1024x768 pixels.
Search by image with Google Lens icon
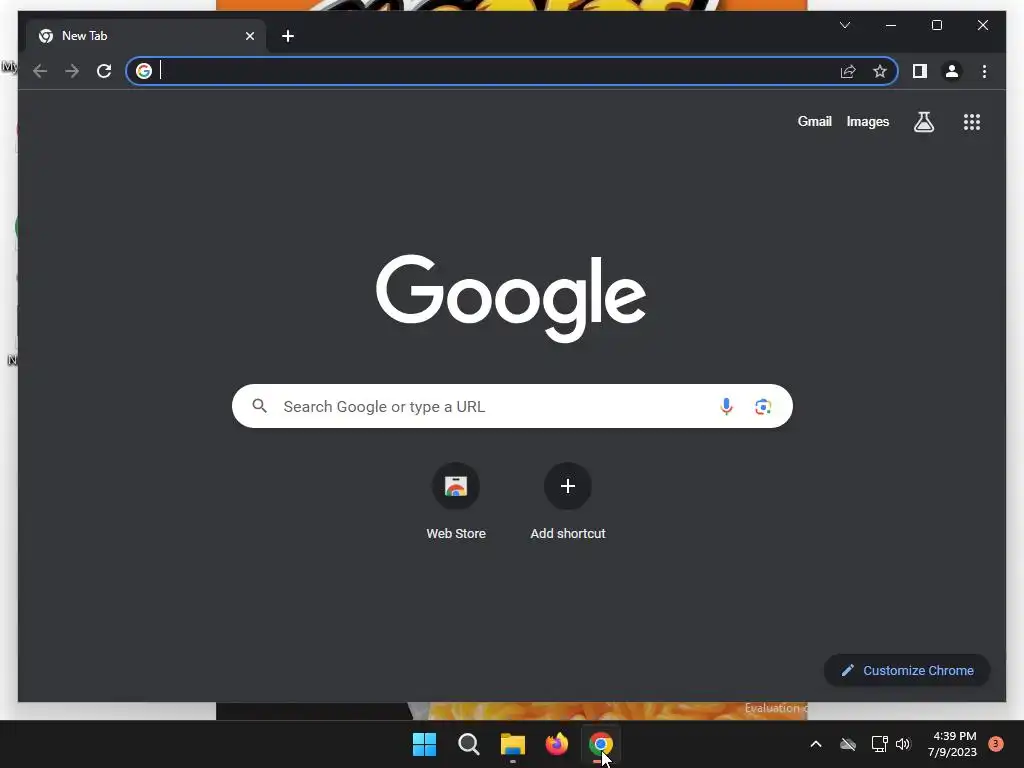pos(763,406)
